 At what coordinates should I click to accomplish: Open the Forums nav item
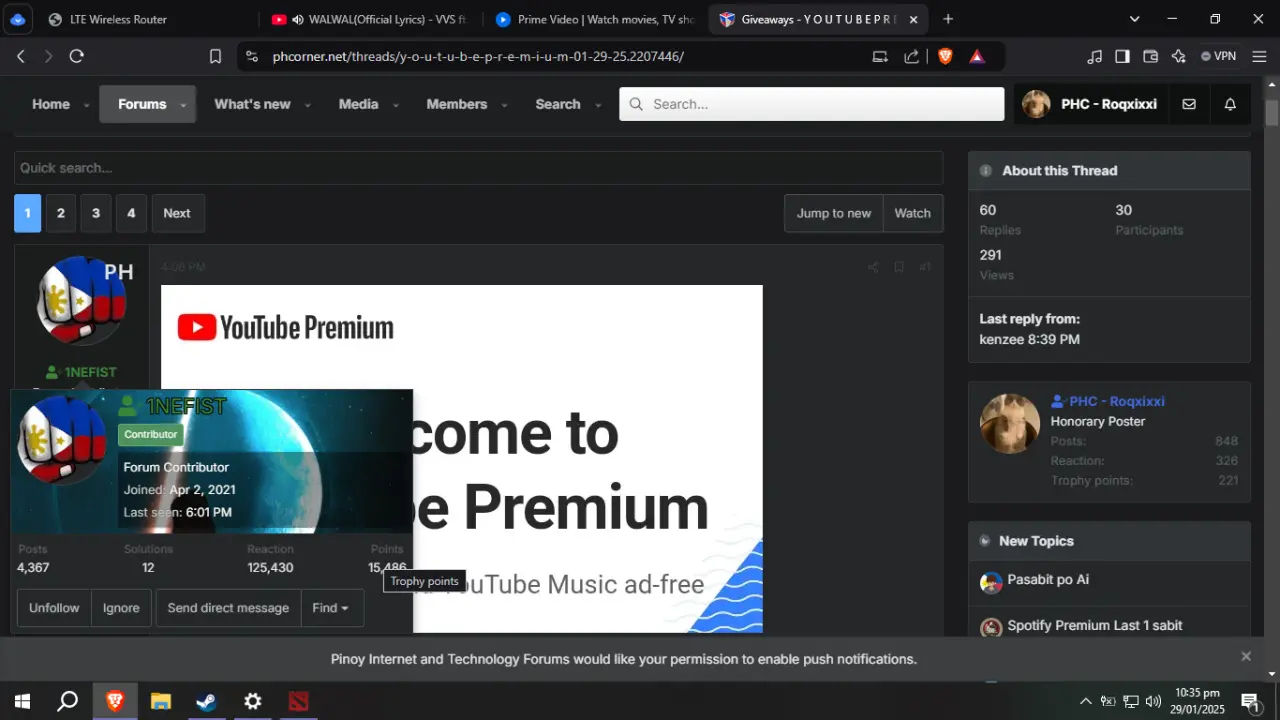tap(142, 104)
